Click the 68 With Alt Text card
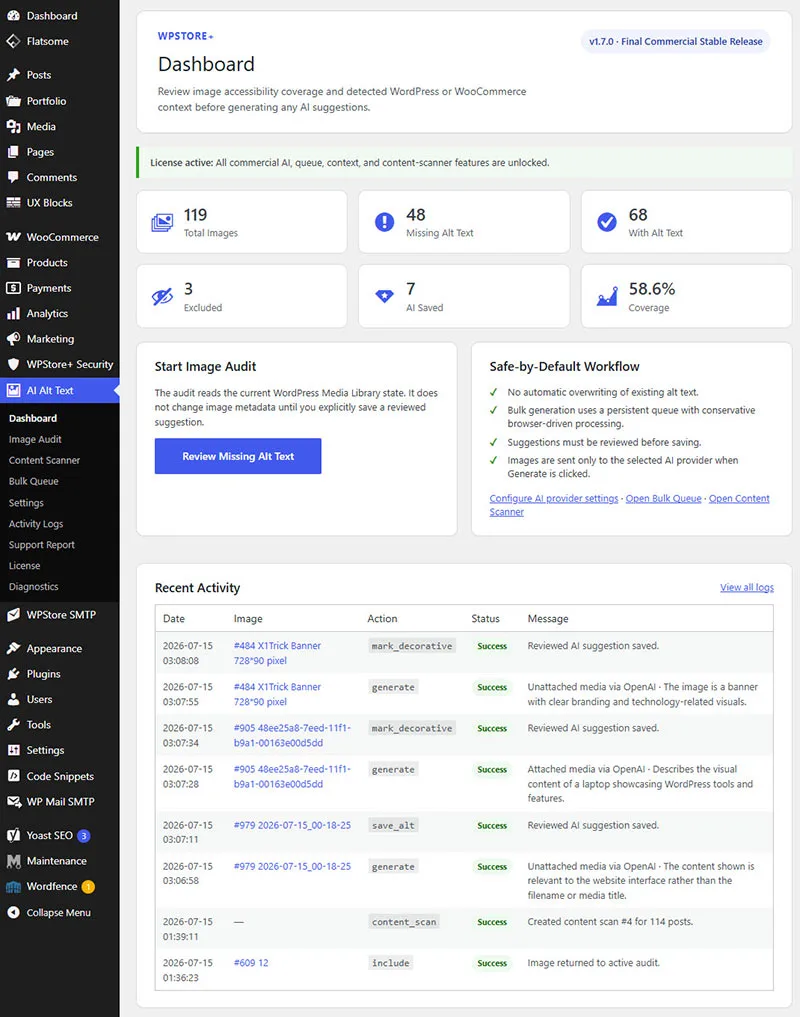The image size is (800, 1017). point(686,222)
